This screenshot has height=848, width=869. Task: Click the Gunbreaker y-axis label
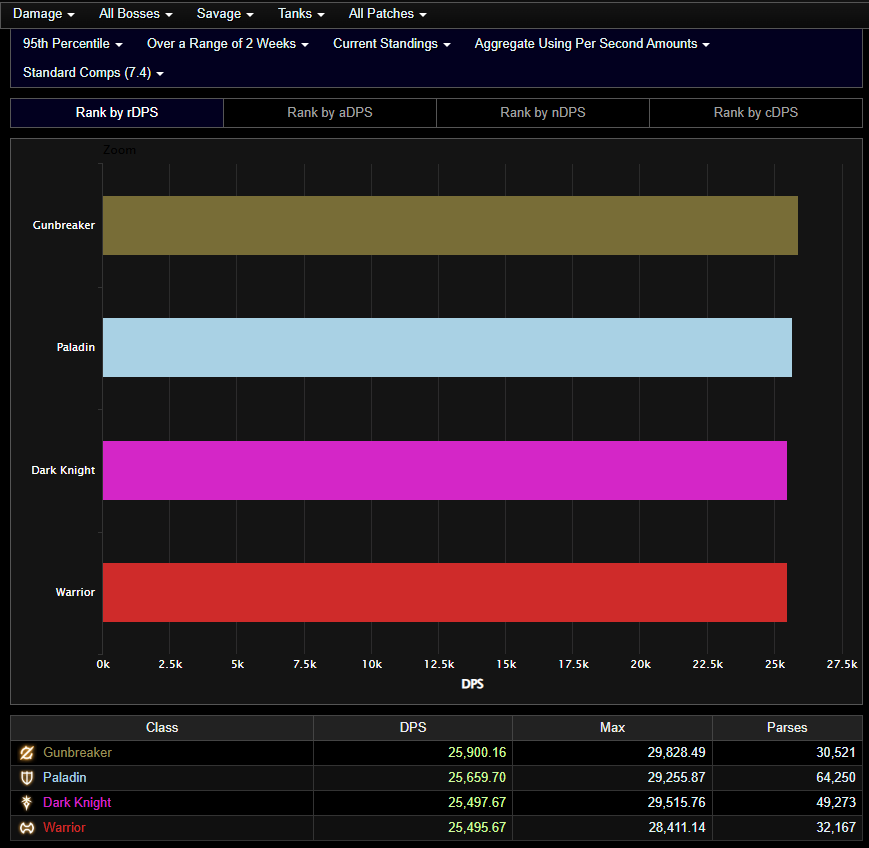(x=64, y=226)
